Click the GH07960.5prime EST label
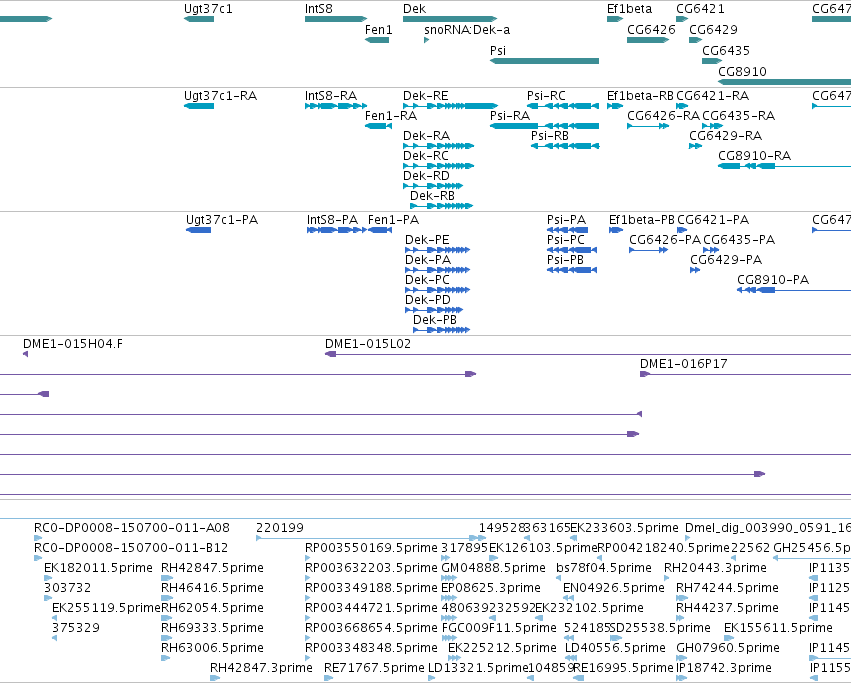This screenshot has height=683, width=851. [x=728, y=648]
